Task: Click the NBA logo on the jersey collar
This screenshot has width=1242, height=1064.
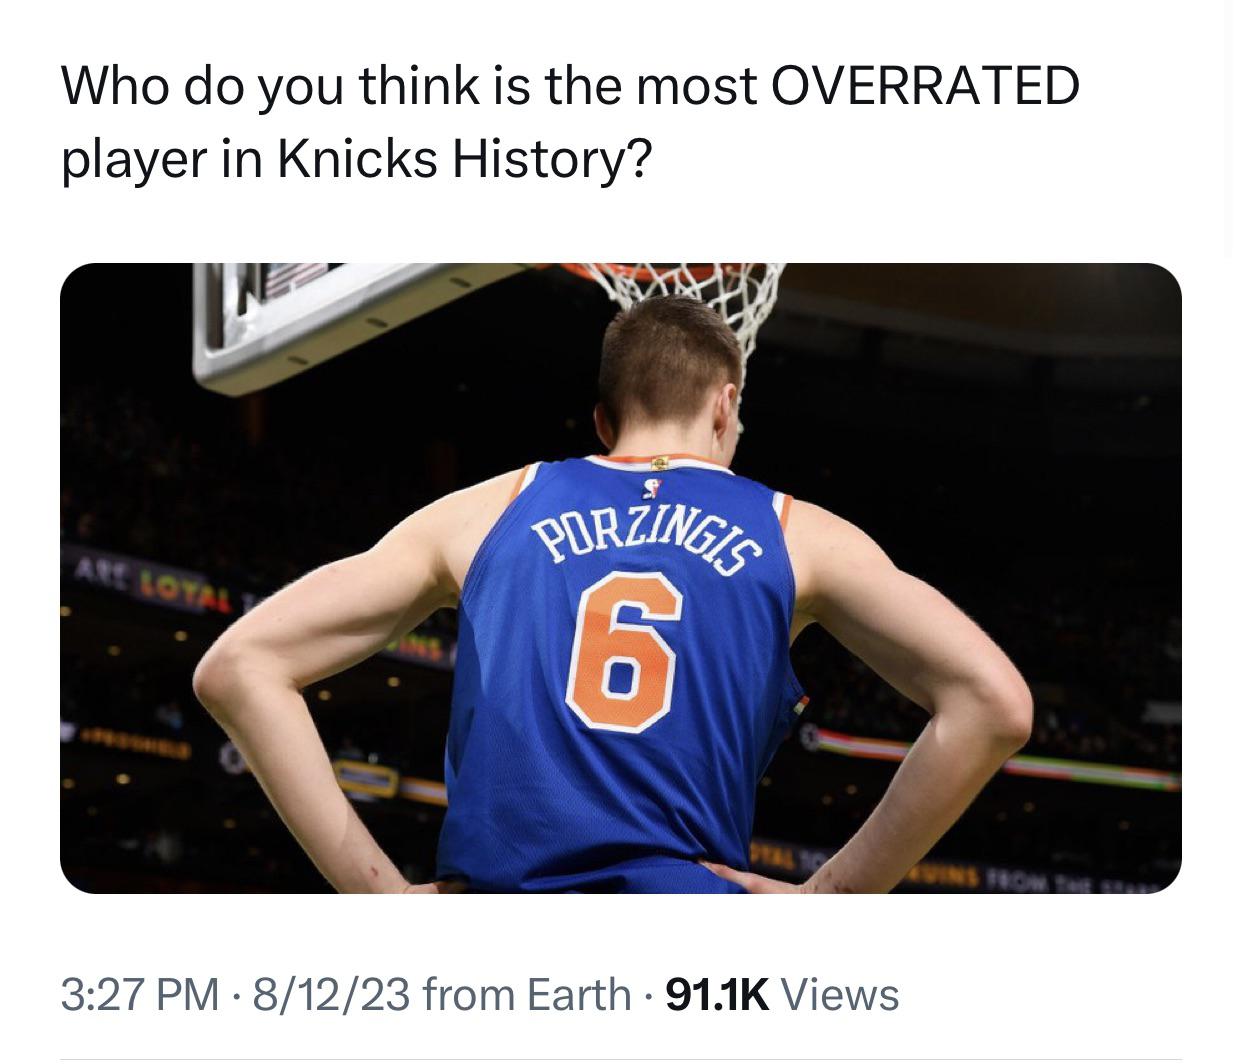Action: click(653, 489)
